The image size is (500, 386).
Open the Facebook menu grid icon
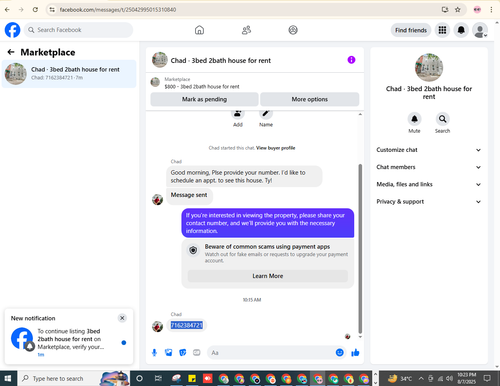point(442,30)
